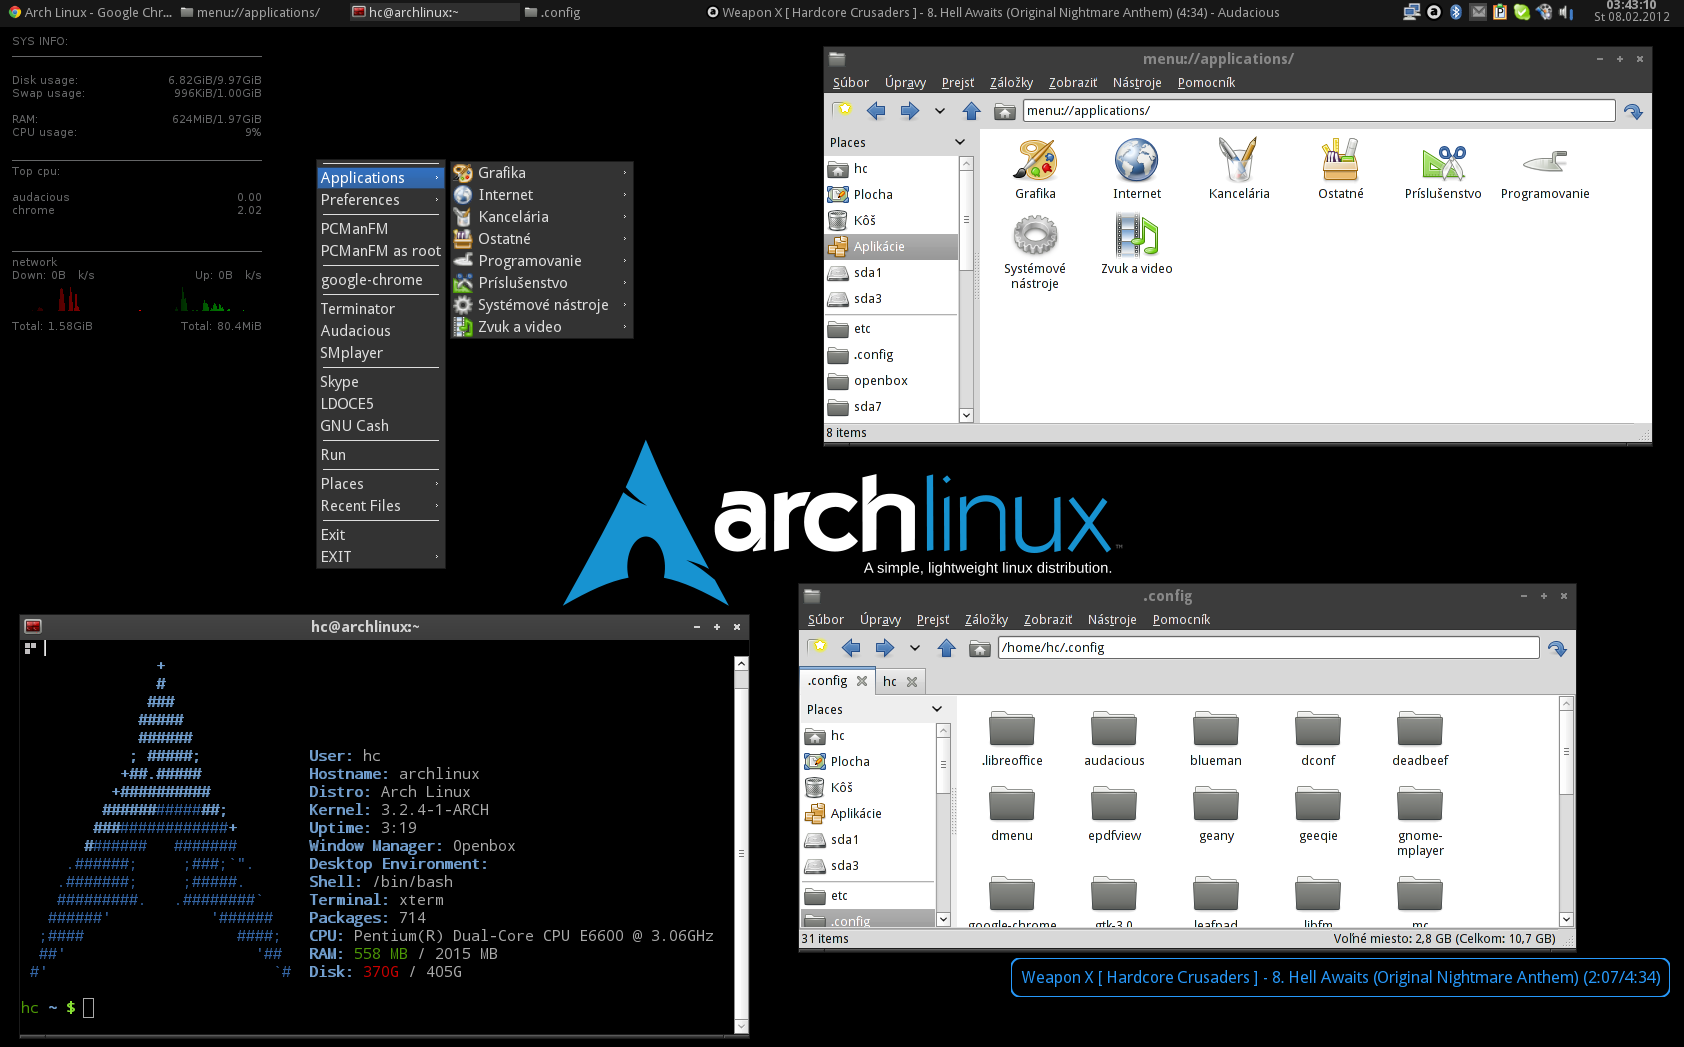Image resolution: width=1684 pixels, height=1047 pixels.
Task: Switch to Arch Linux - Google Chrome taskbar item
Action: (x=90, y=12)
